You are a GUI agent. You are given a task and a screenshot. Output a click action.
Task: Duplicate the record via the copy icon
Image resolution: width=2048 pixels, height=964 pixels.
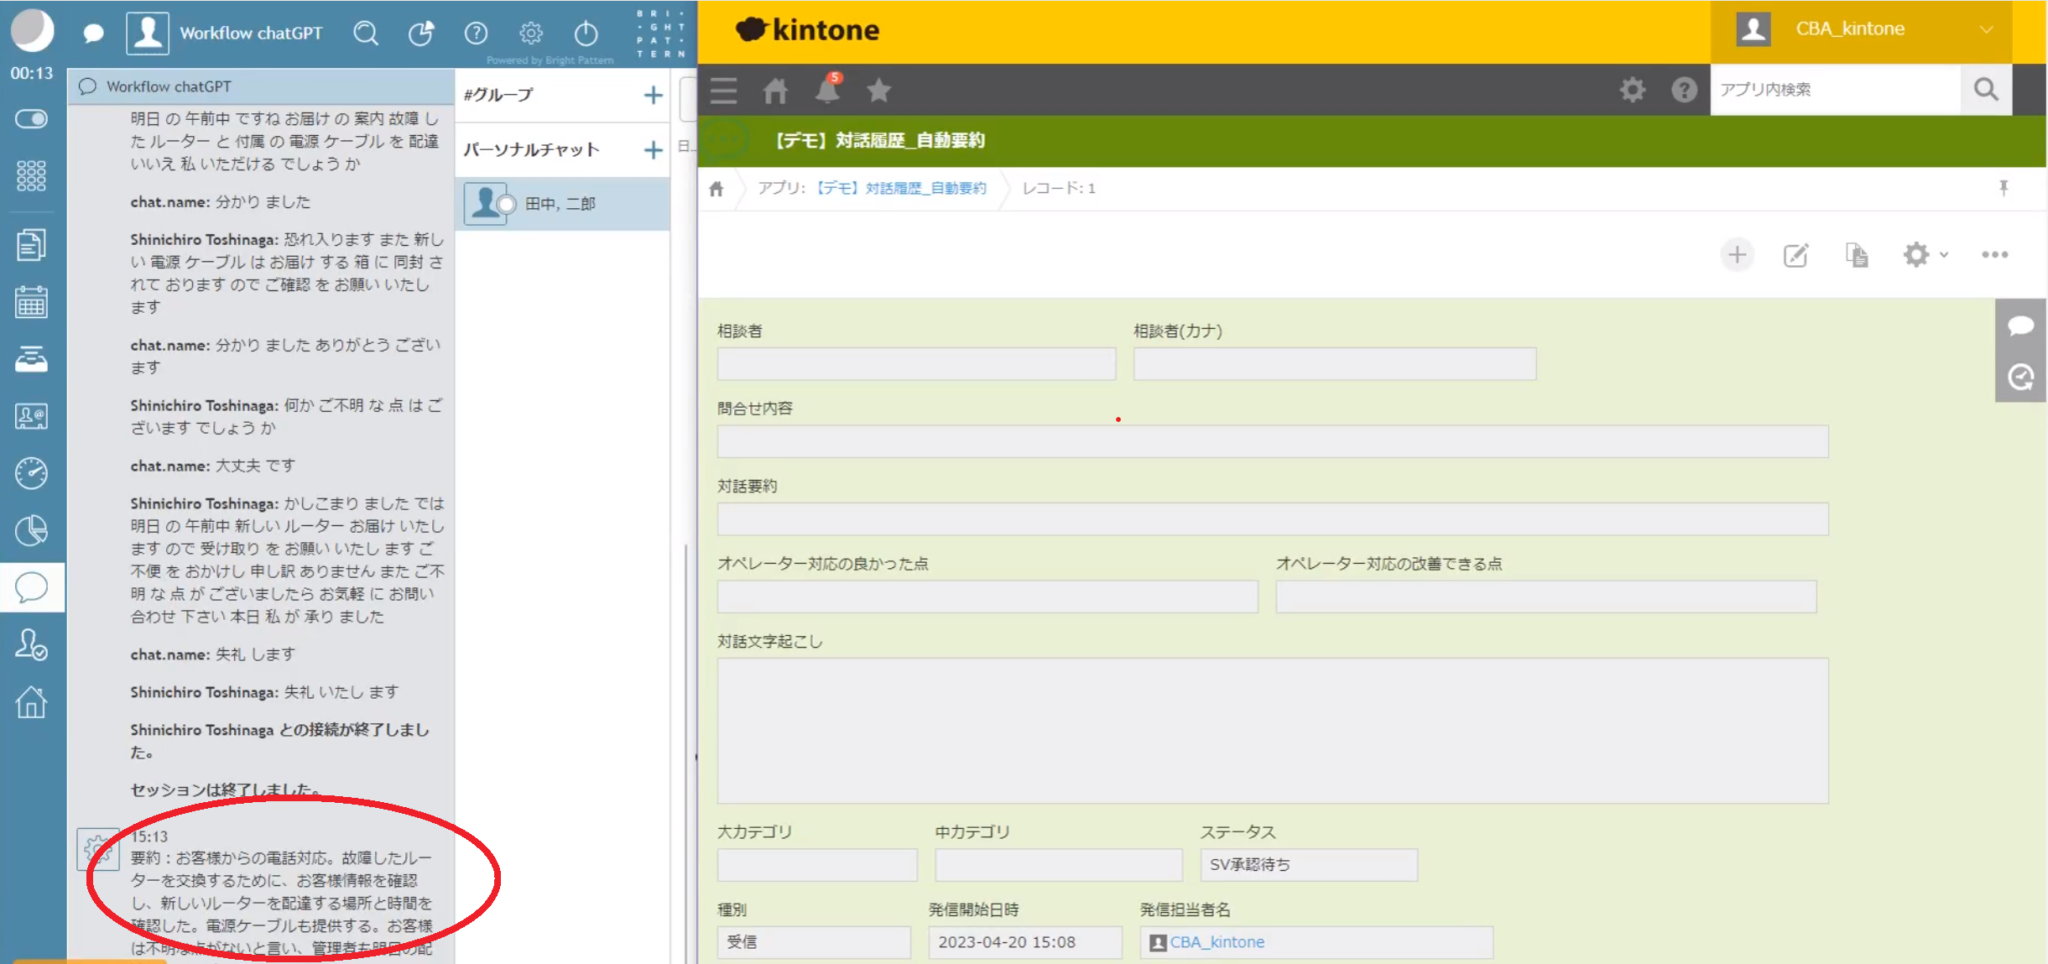(x=1857, y=255)
